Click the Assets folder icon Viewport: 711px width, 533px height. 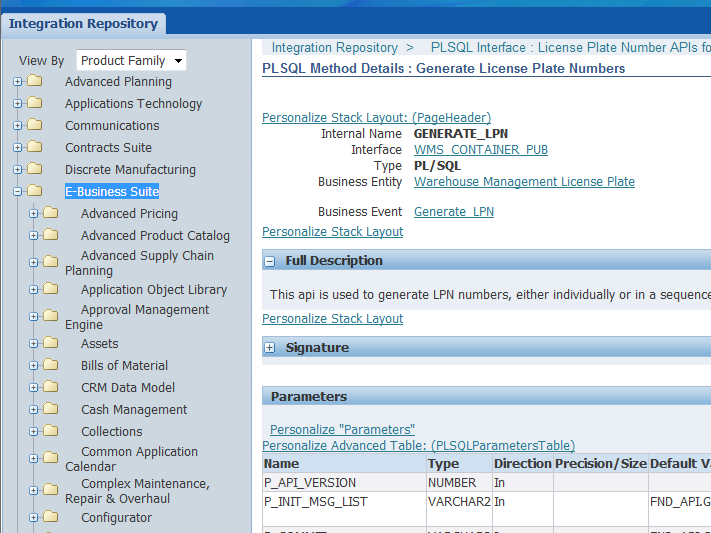(51, 342)
